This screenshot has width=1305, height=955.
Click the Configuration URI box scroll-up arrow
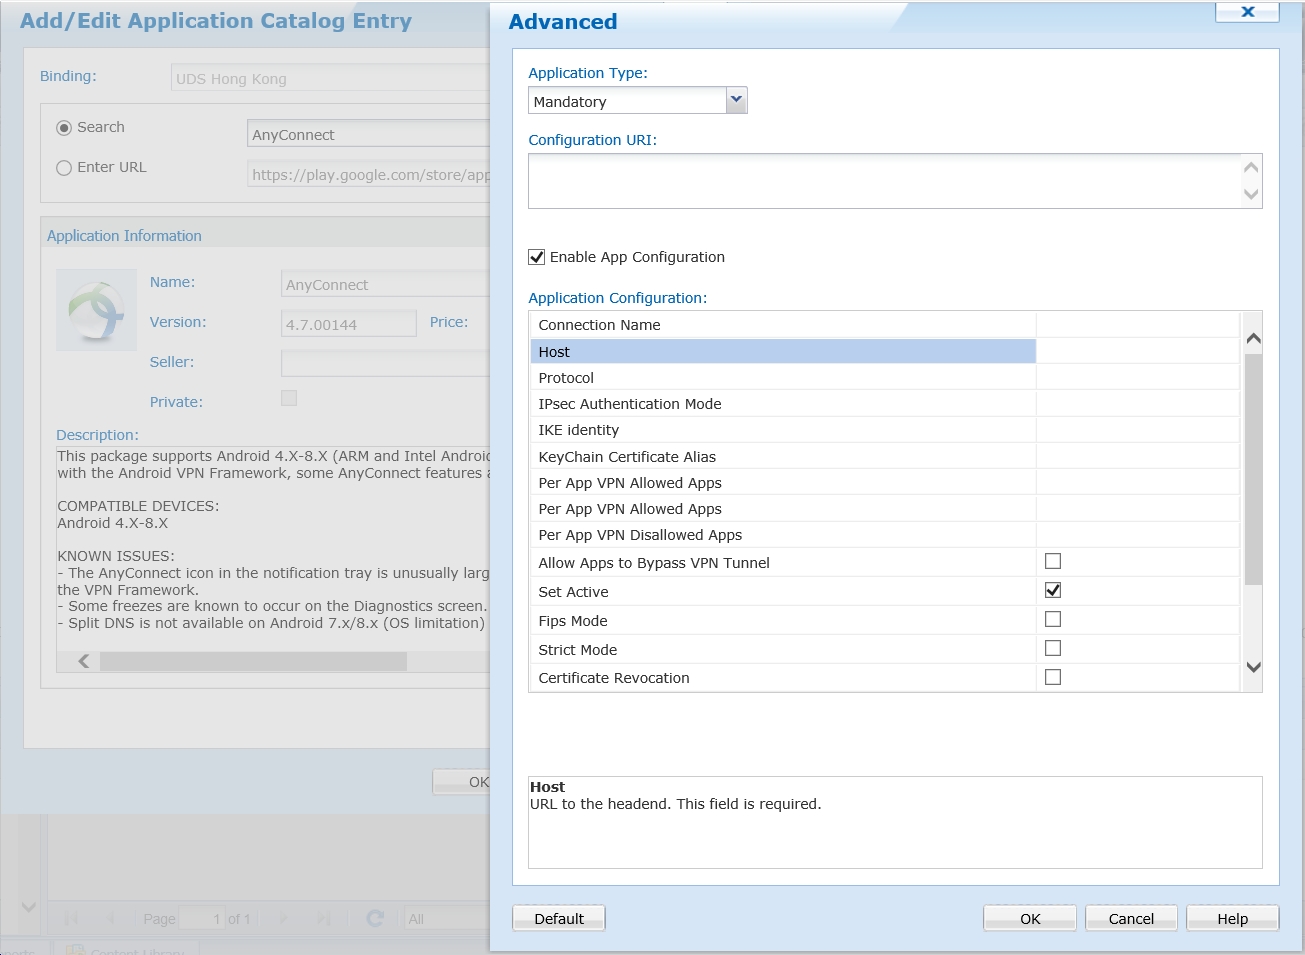(1250, 167)
